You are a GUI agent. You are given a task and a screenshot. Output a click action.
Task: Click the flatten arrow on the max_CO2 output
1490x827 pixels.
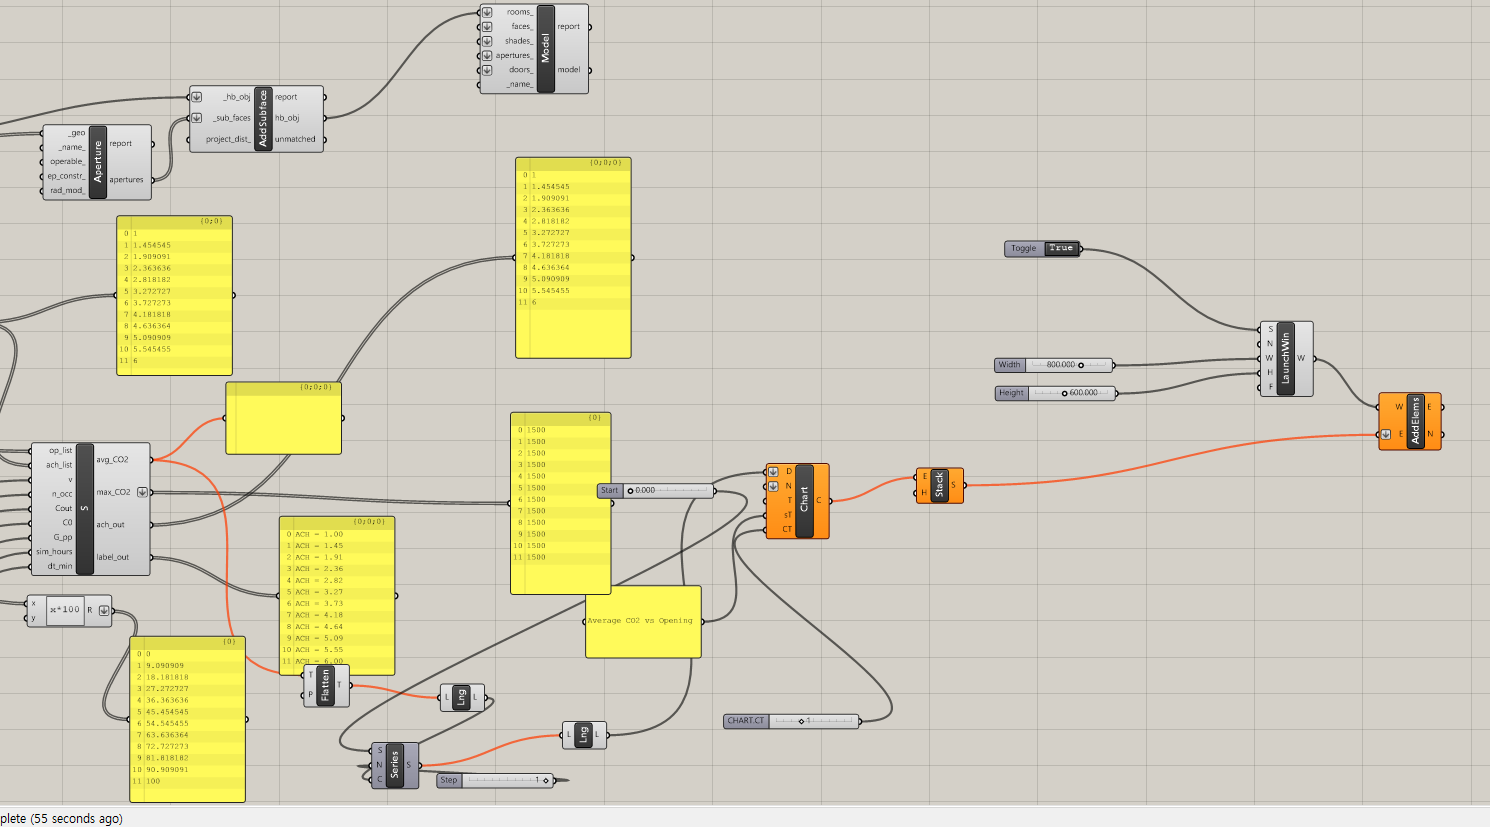point(143,490)
